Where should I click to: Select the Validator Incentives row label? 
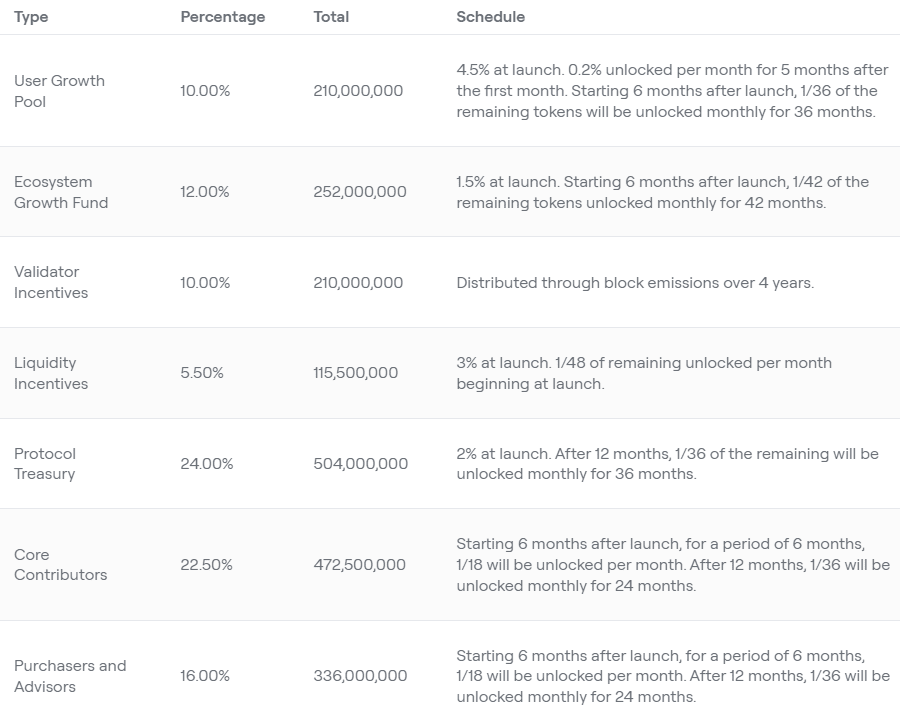pyautogui.click(x=51, y=282)
